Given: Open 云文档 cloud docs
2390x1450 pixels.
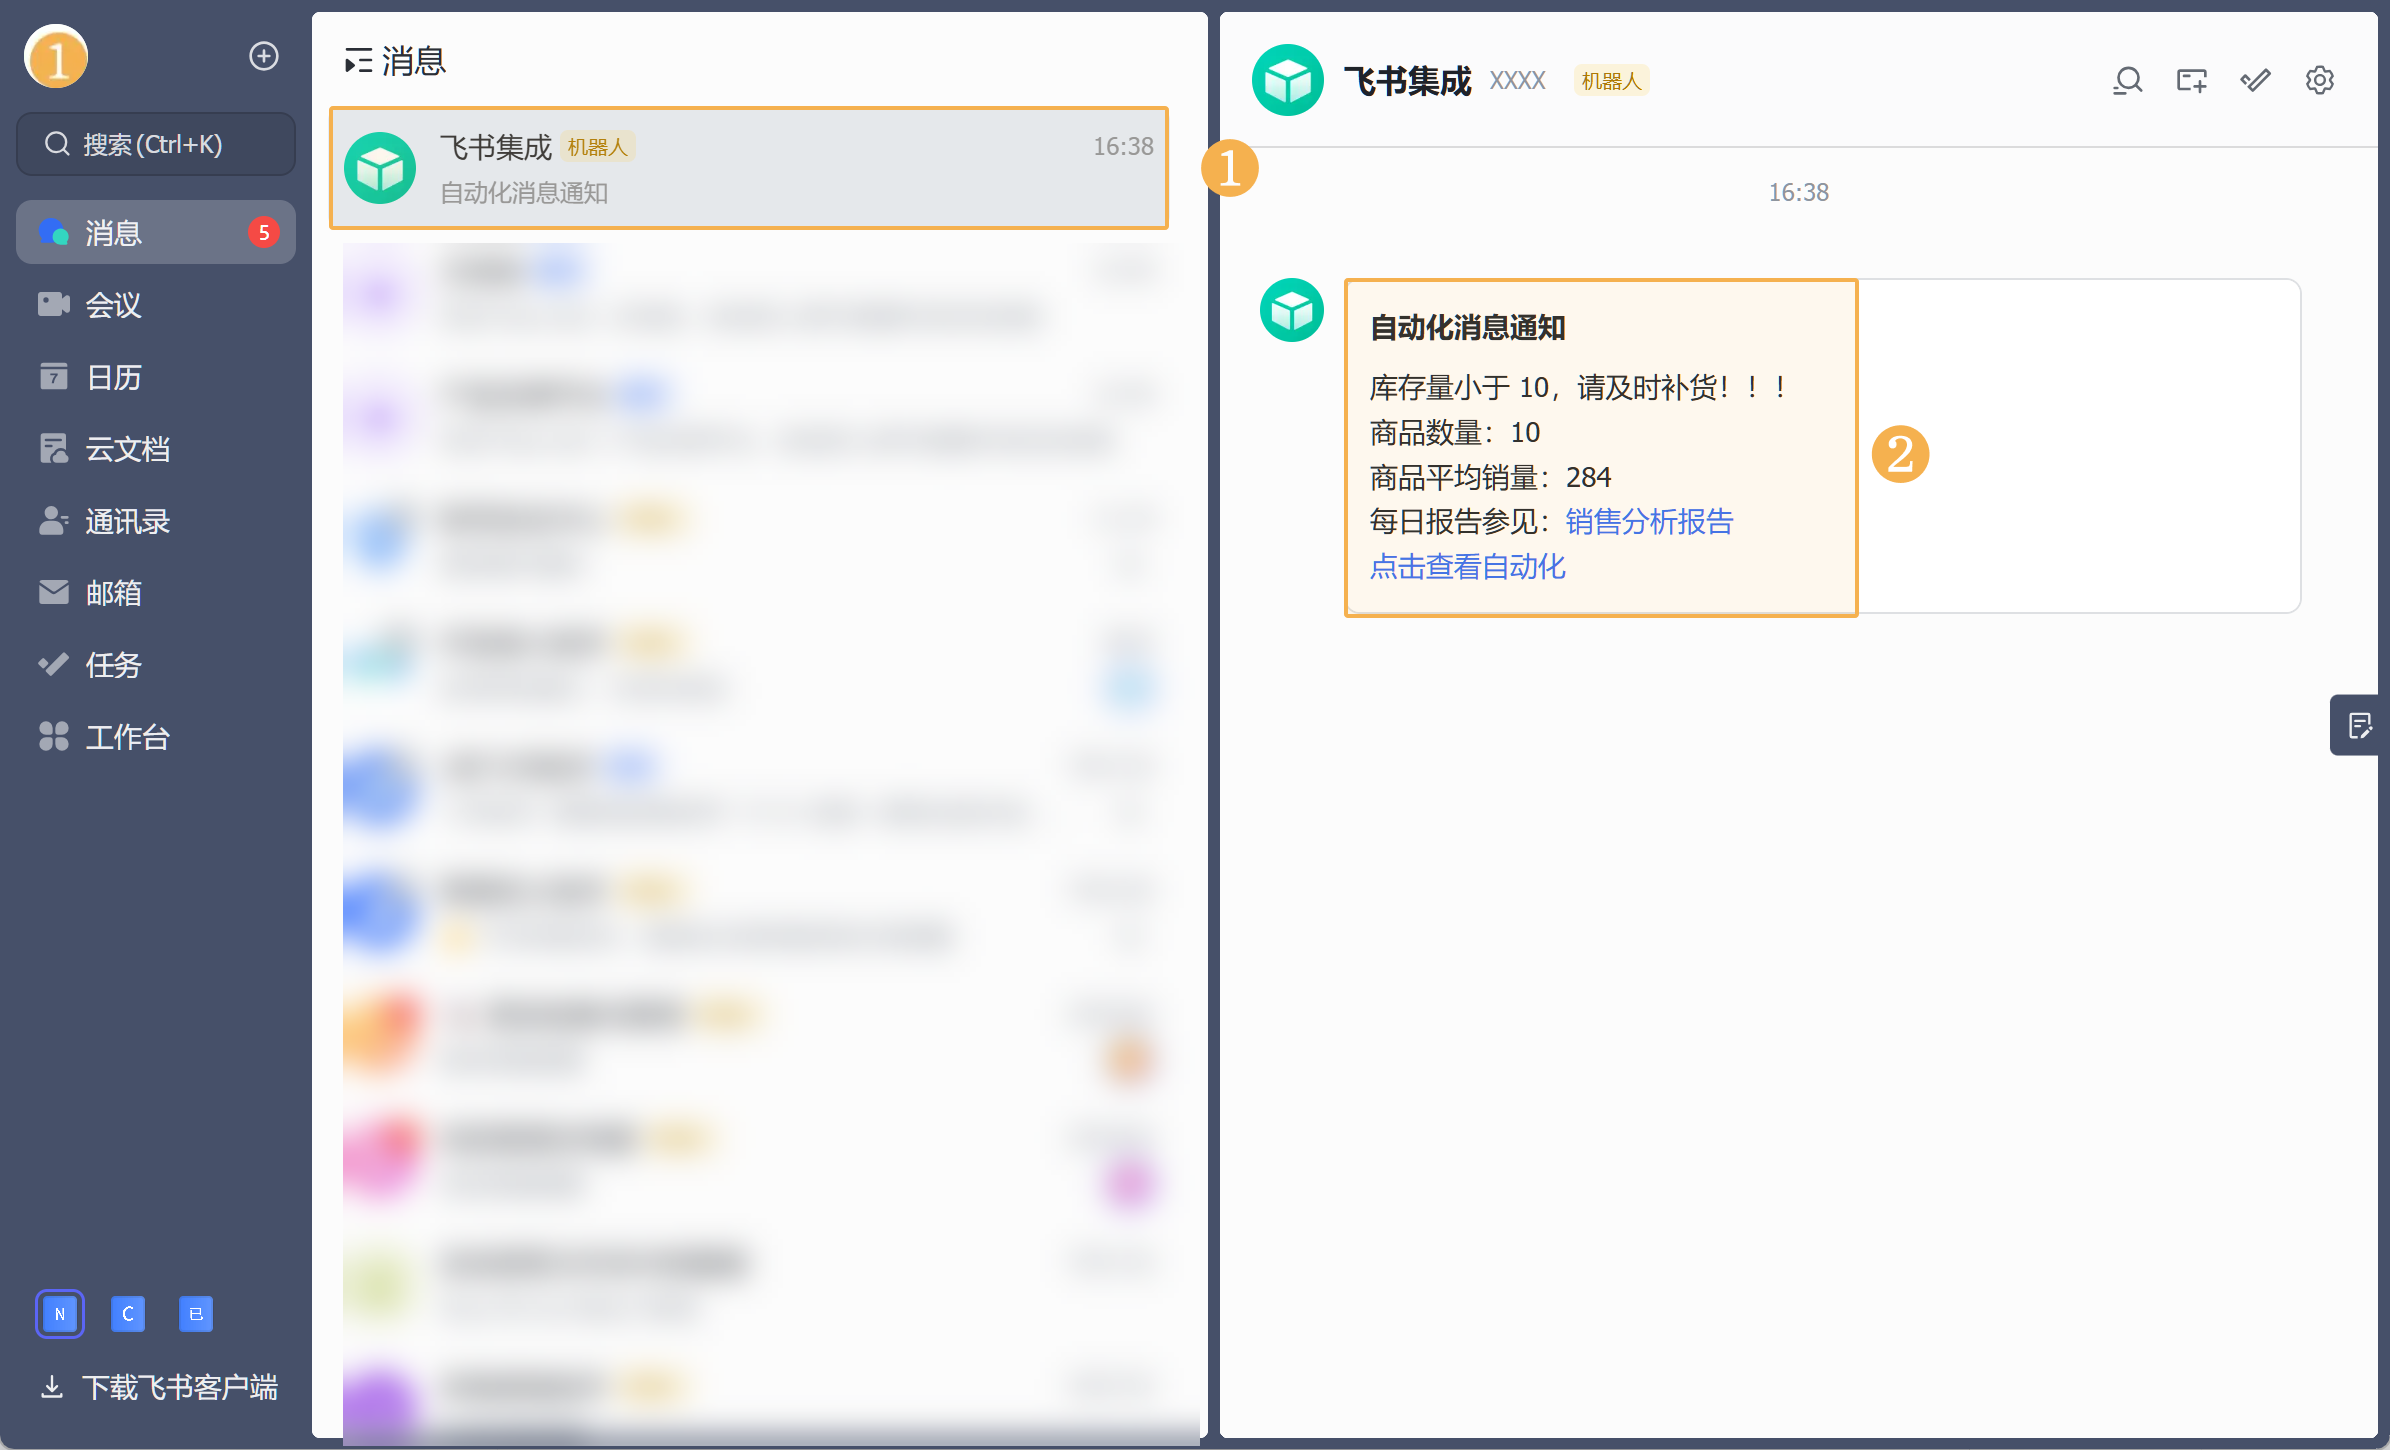Looking at the screenshot, I should [x=126, y=449].
